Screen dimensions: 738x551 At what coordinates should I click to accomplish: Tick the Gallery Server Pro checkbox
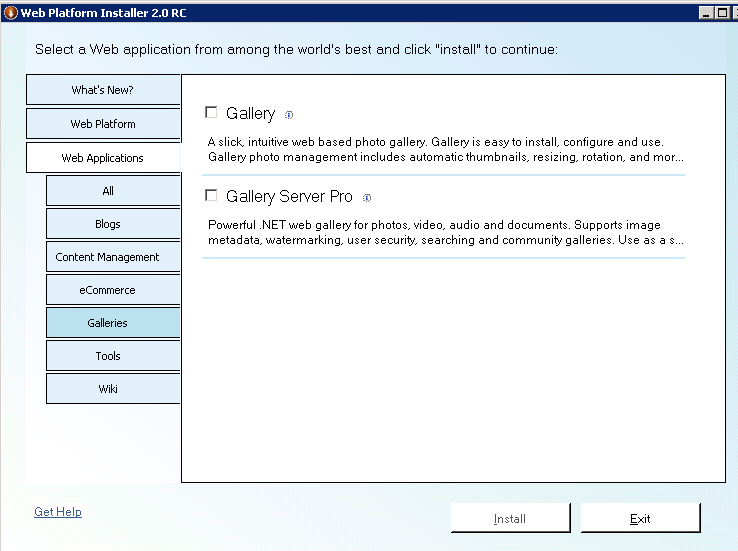(211, 195)
